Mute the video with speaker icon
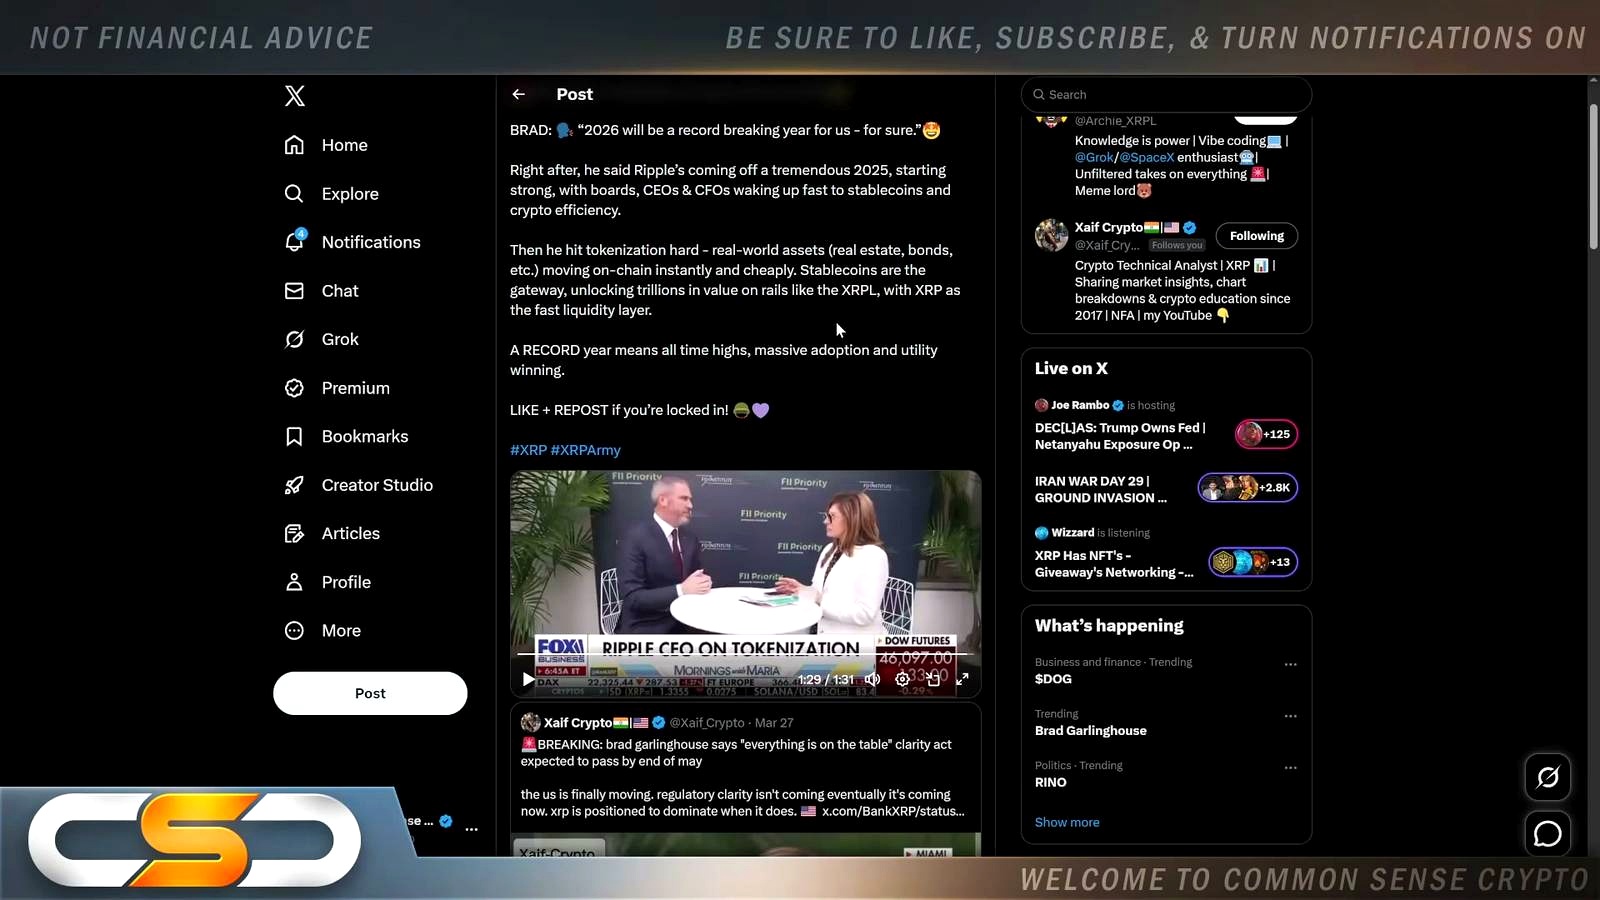 (x=873, y=679)
